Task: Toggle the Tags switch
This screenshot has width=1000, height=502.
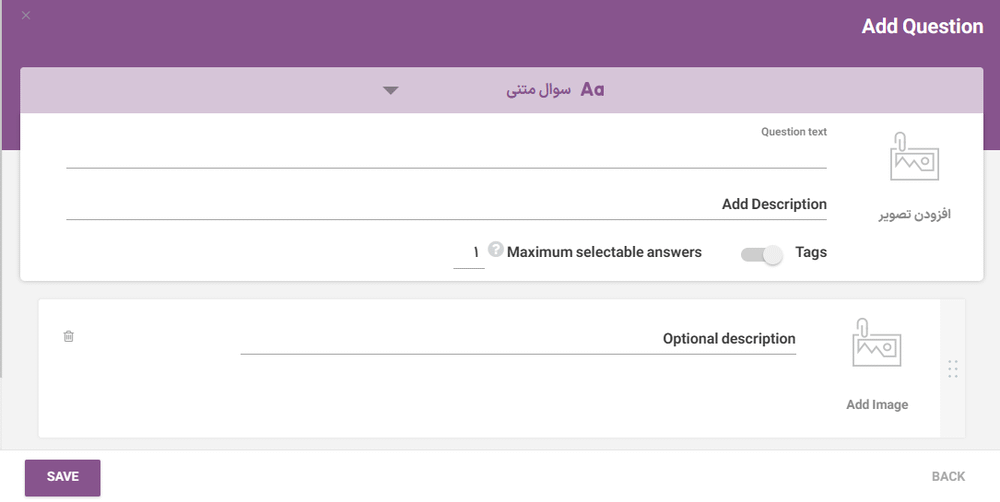Action: 761,255
